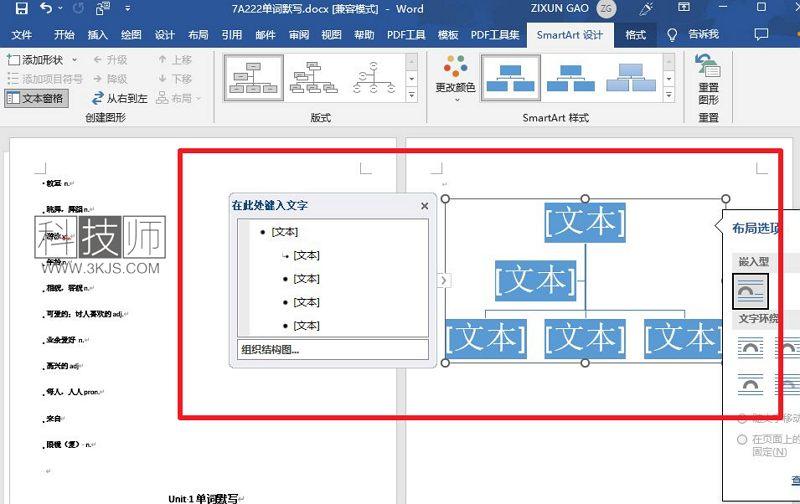The height and width of the screenshot is (504, 800).
Task: Select the first flat SmartArt style
Action: coord(510,78)
